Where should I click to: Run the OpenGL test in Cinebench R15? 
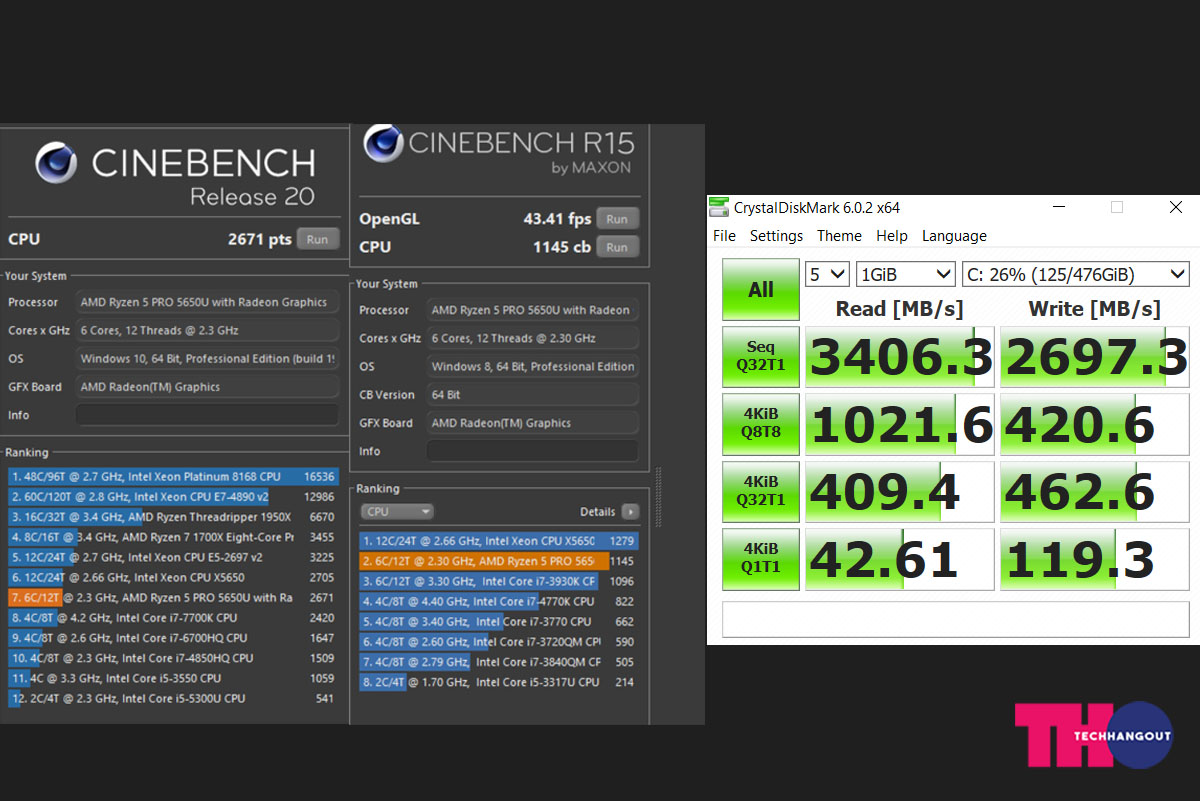(617, 219)
